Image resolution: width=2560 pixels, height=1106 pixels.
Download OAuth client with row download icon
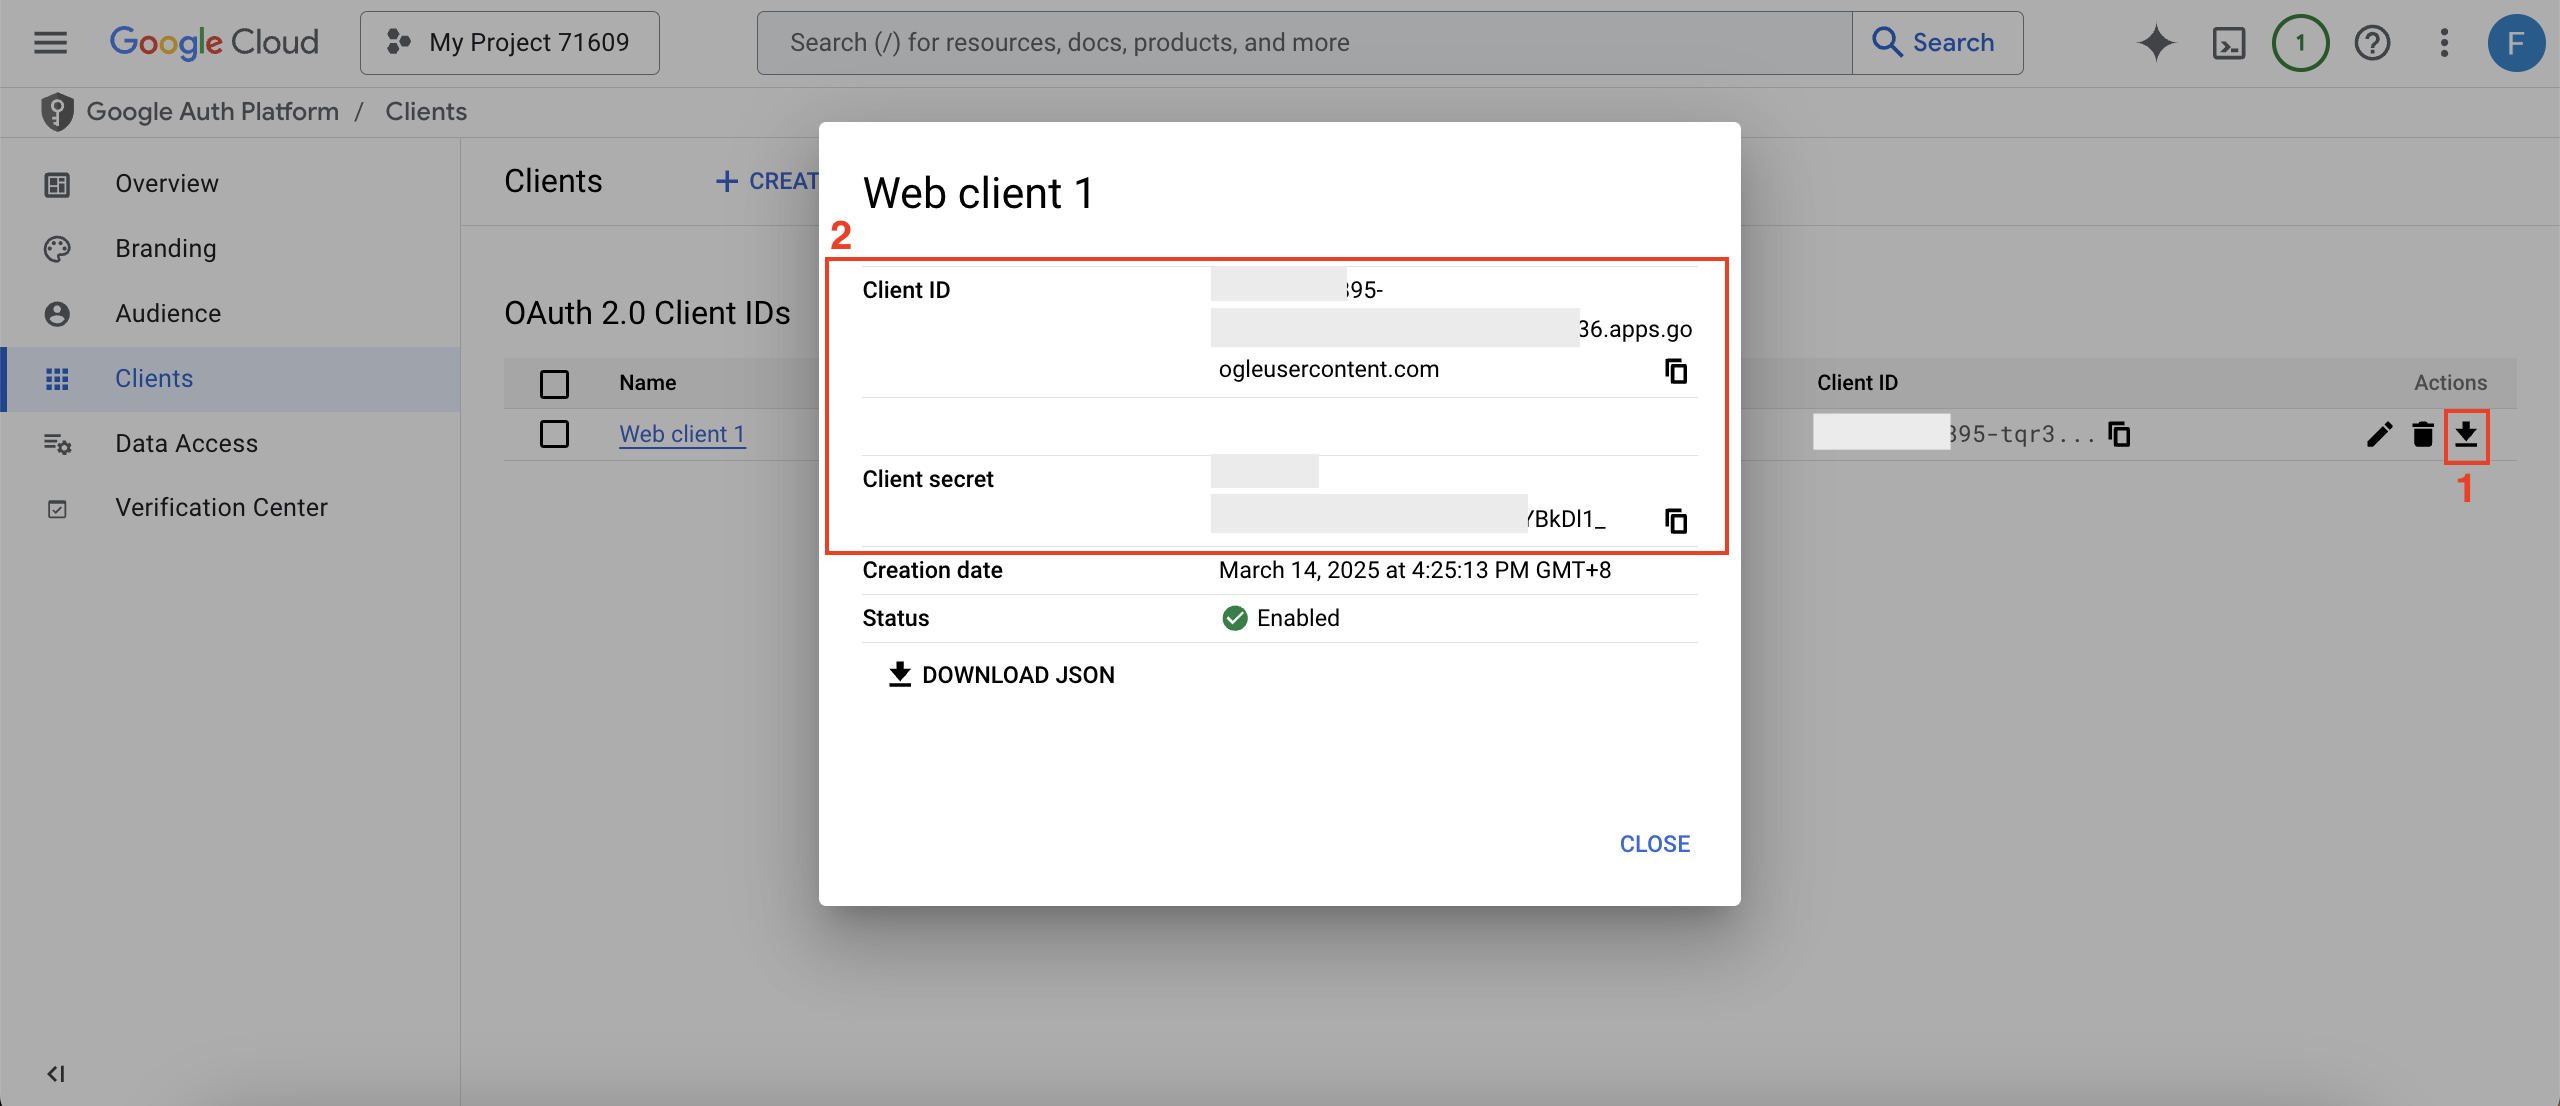pos(2466,434)
